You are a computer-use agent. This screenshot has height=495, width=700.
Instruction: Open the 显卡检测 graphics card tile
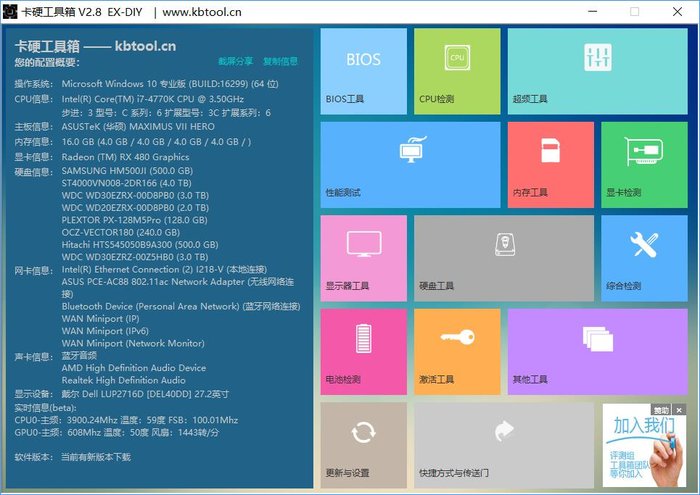click(x=644, y=165)
